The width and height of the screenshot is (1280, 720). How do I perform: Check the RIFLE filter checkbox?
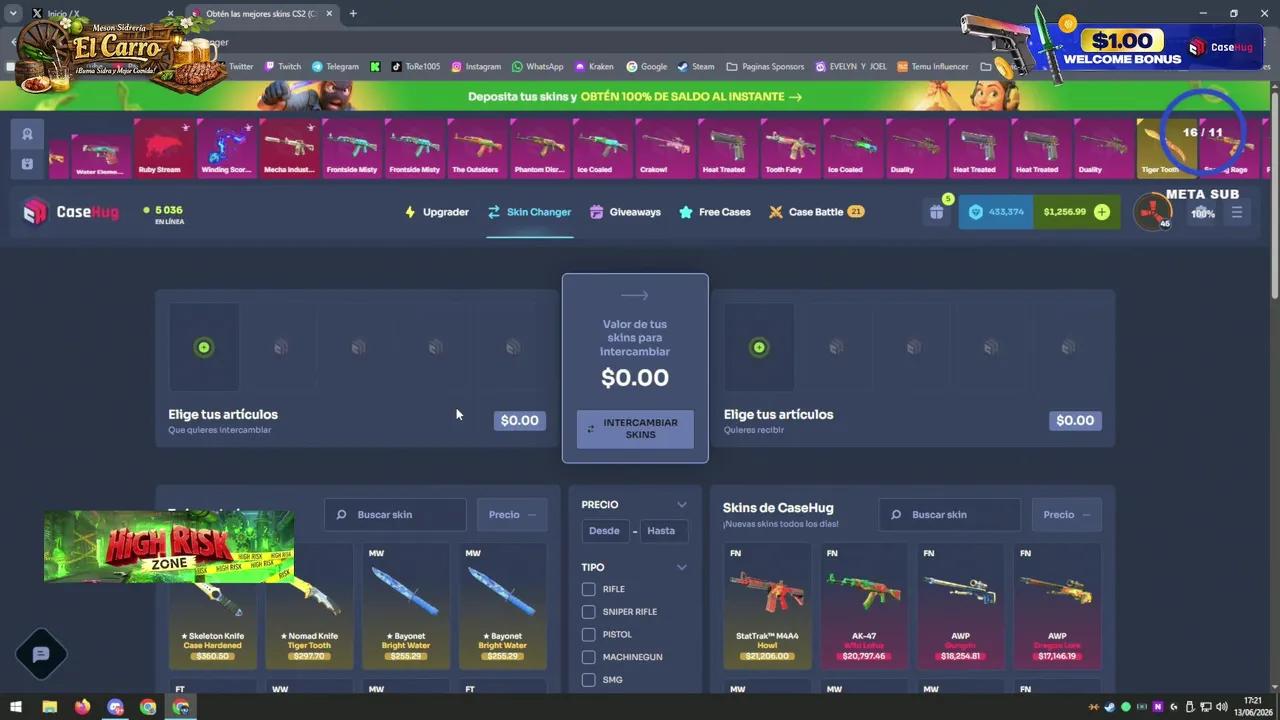point(589,589)
